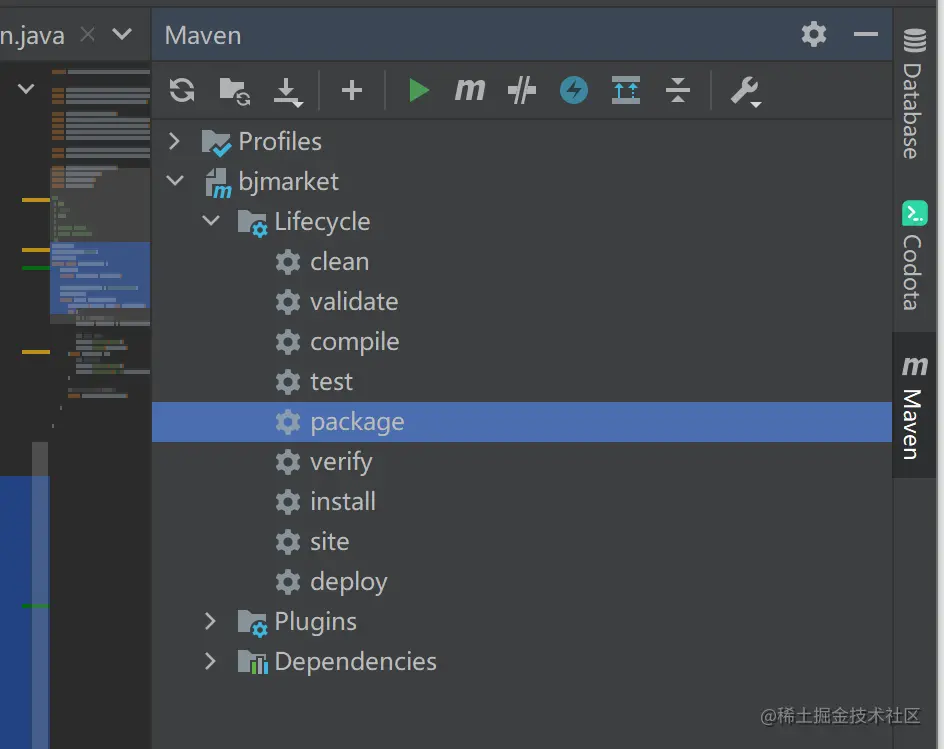This screenshot has width=944, height=749.
Task: Click the Profiles folder icon
Action: [216, 143]
